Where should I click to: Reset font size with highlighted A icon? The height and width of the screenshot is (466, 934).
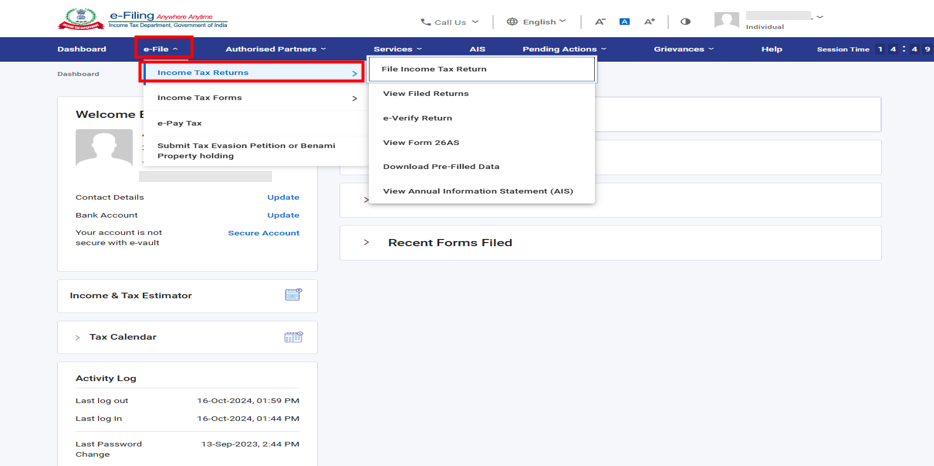pos(624,21)
